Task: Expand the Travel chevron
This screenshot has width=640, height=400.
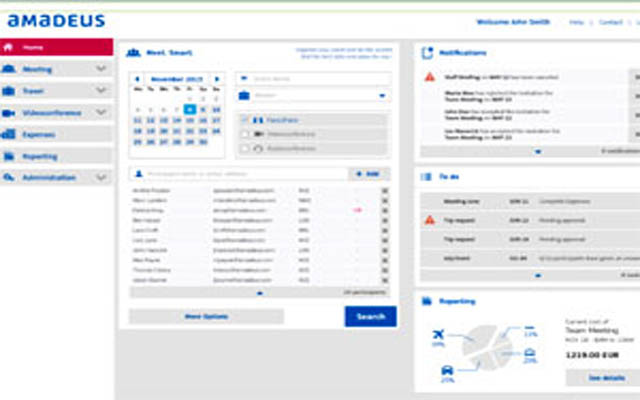Action: pyautogui.click(x=101, y=90)
